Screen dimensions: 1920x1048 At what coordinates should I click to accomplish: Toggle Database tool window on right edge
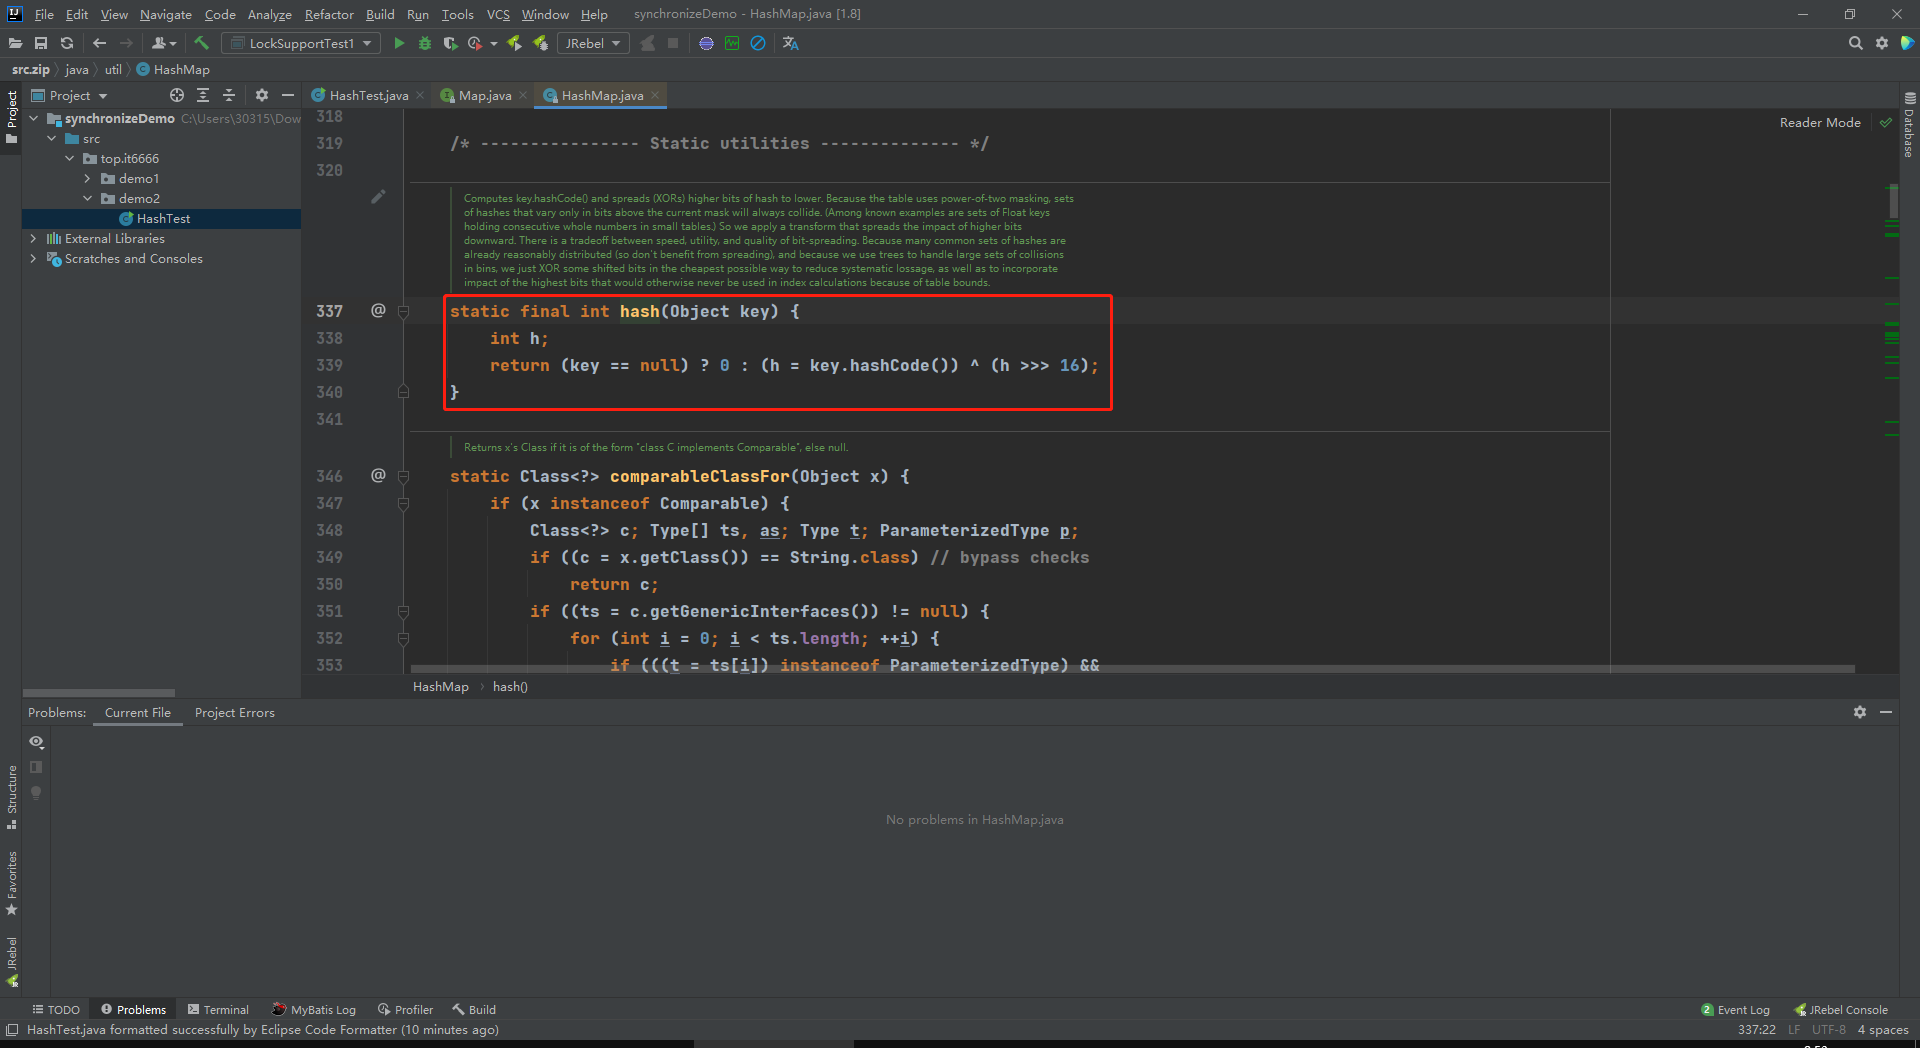[1909, 125]
